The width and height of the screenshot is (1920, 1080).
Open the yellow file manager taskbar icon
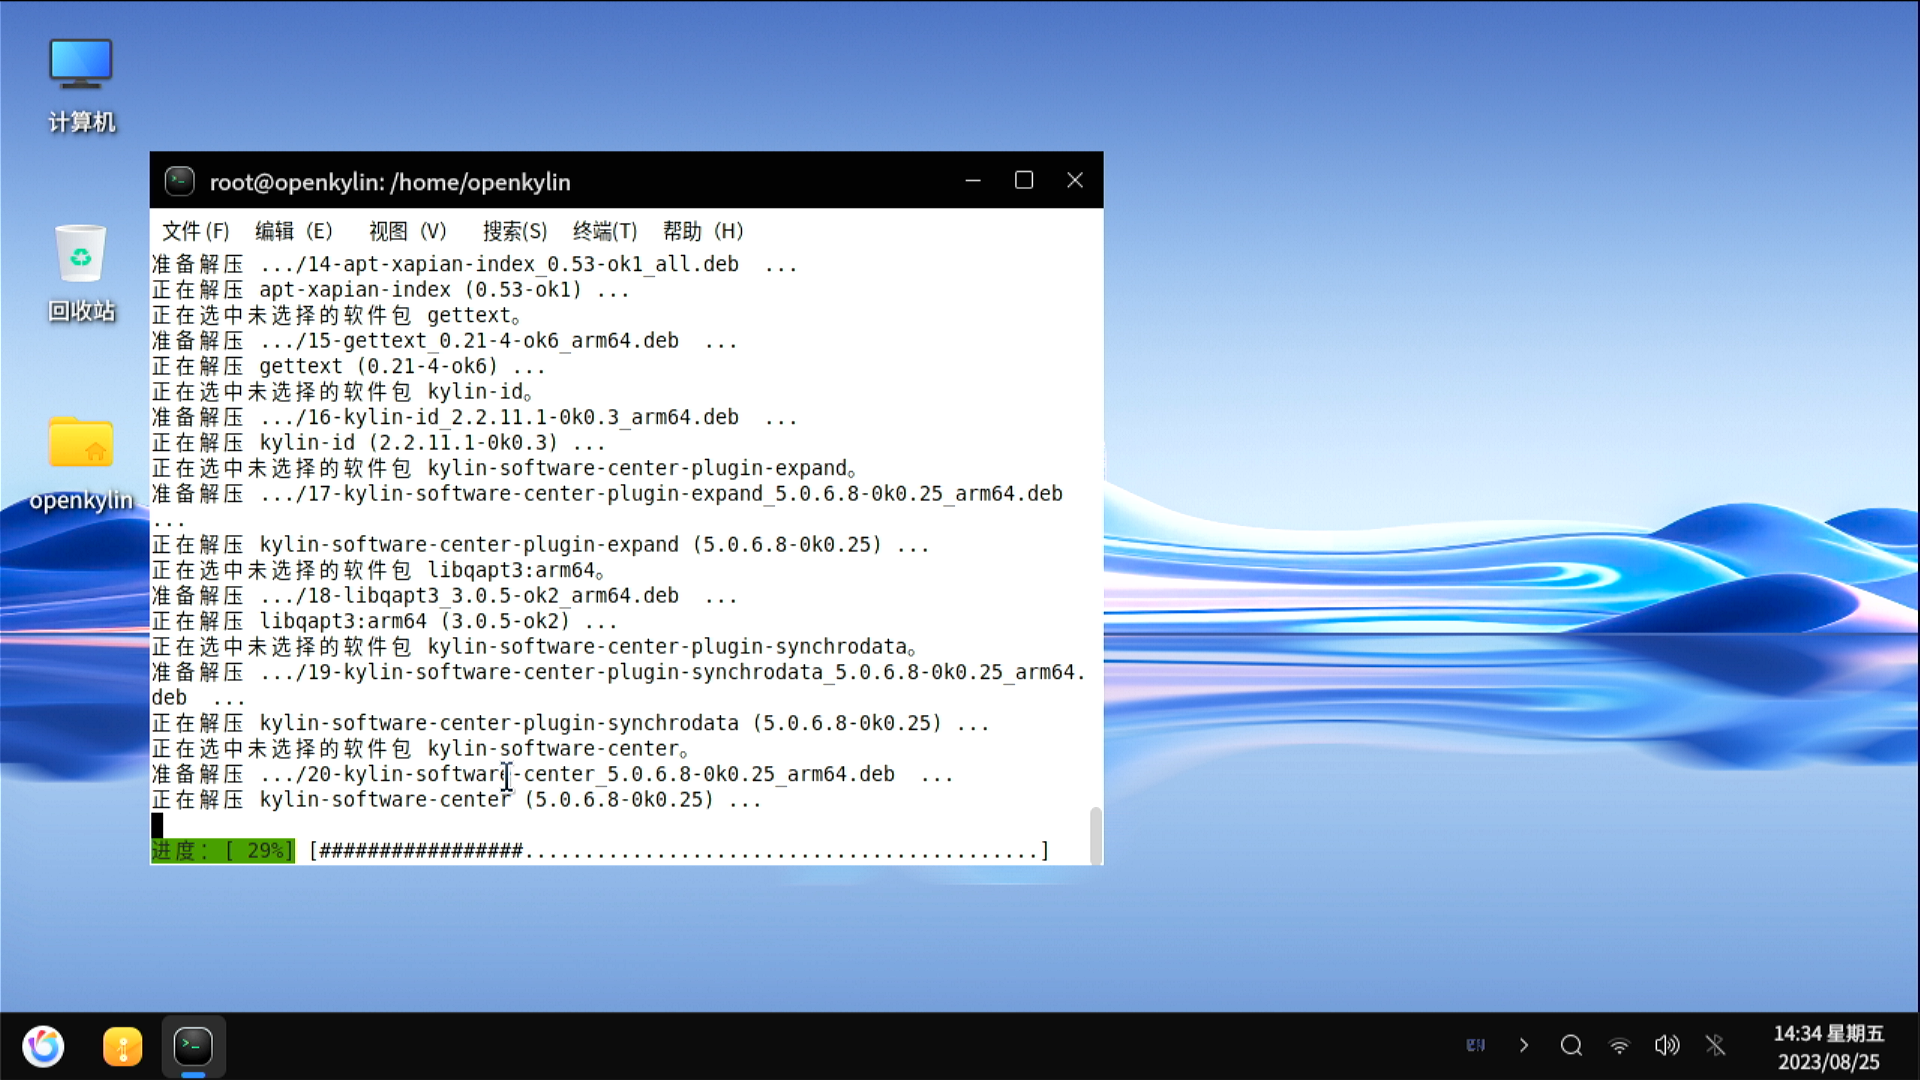123,1046
